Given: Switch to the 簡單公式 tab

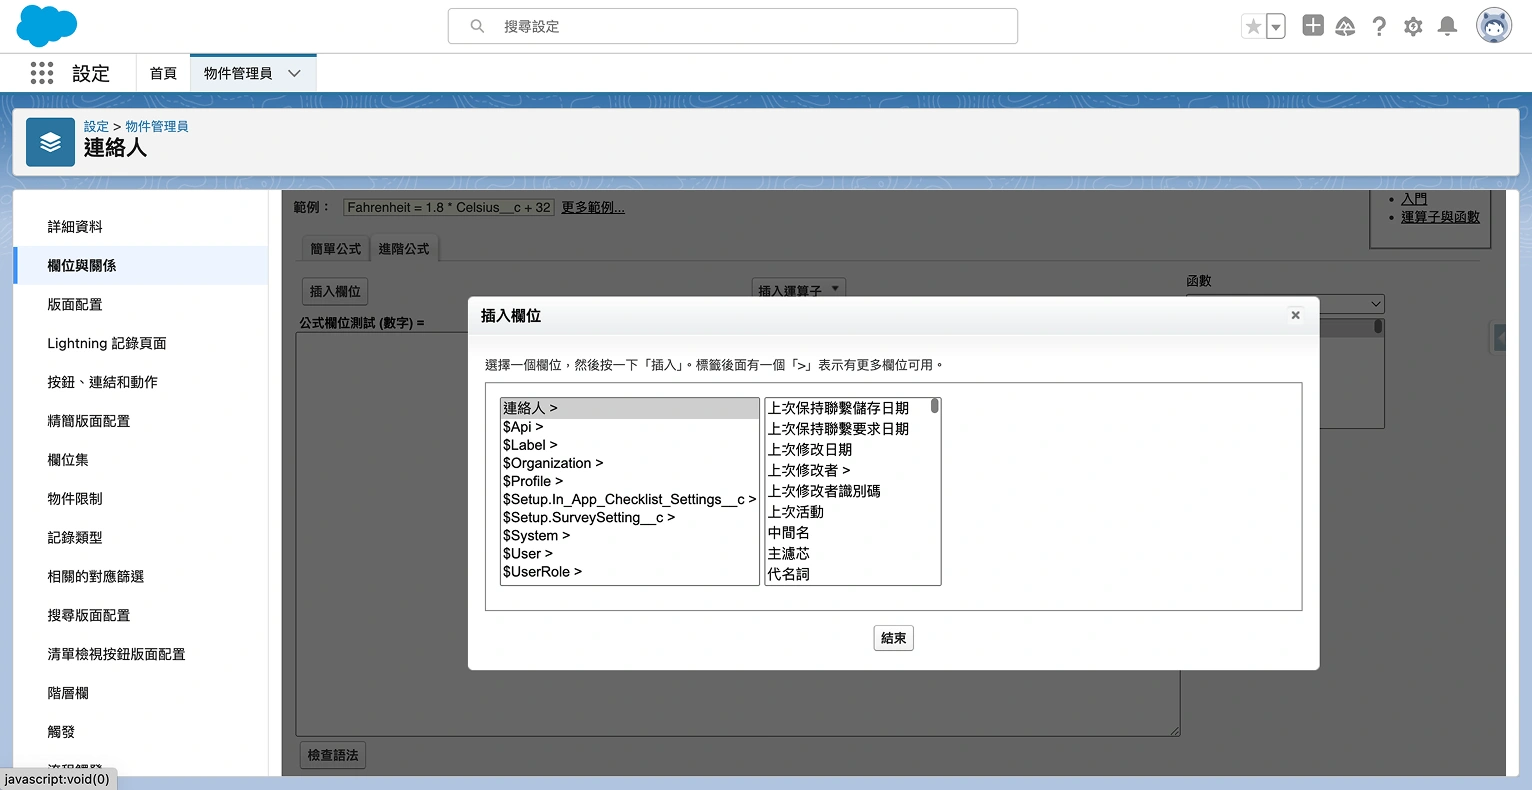Looking at the screenshot, I should coord(334,247).
